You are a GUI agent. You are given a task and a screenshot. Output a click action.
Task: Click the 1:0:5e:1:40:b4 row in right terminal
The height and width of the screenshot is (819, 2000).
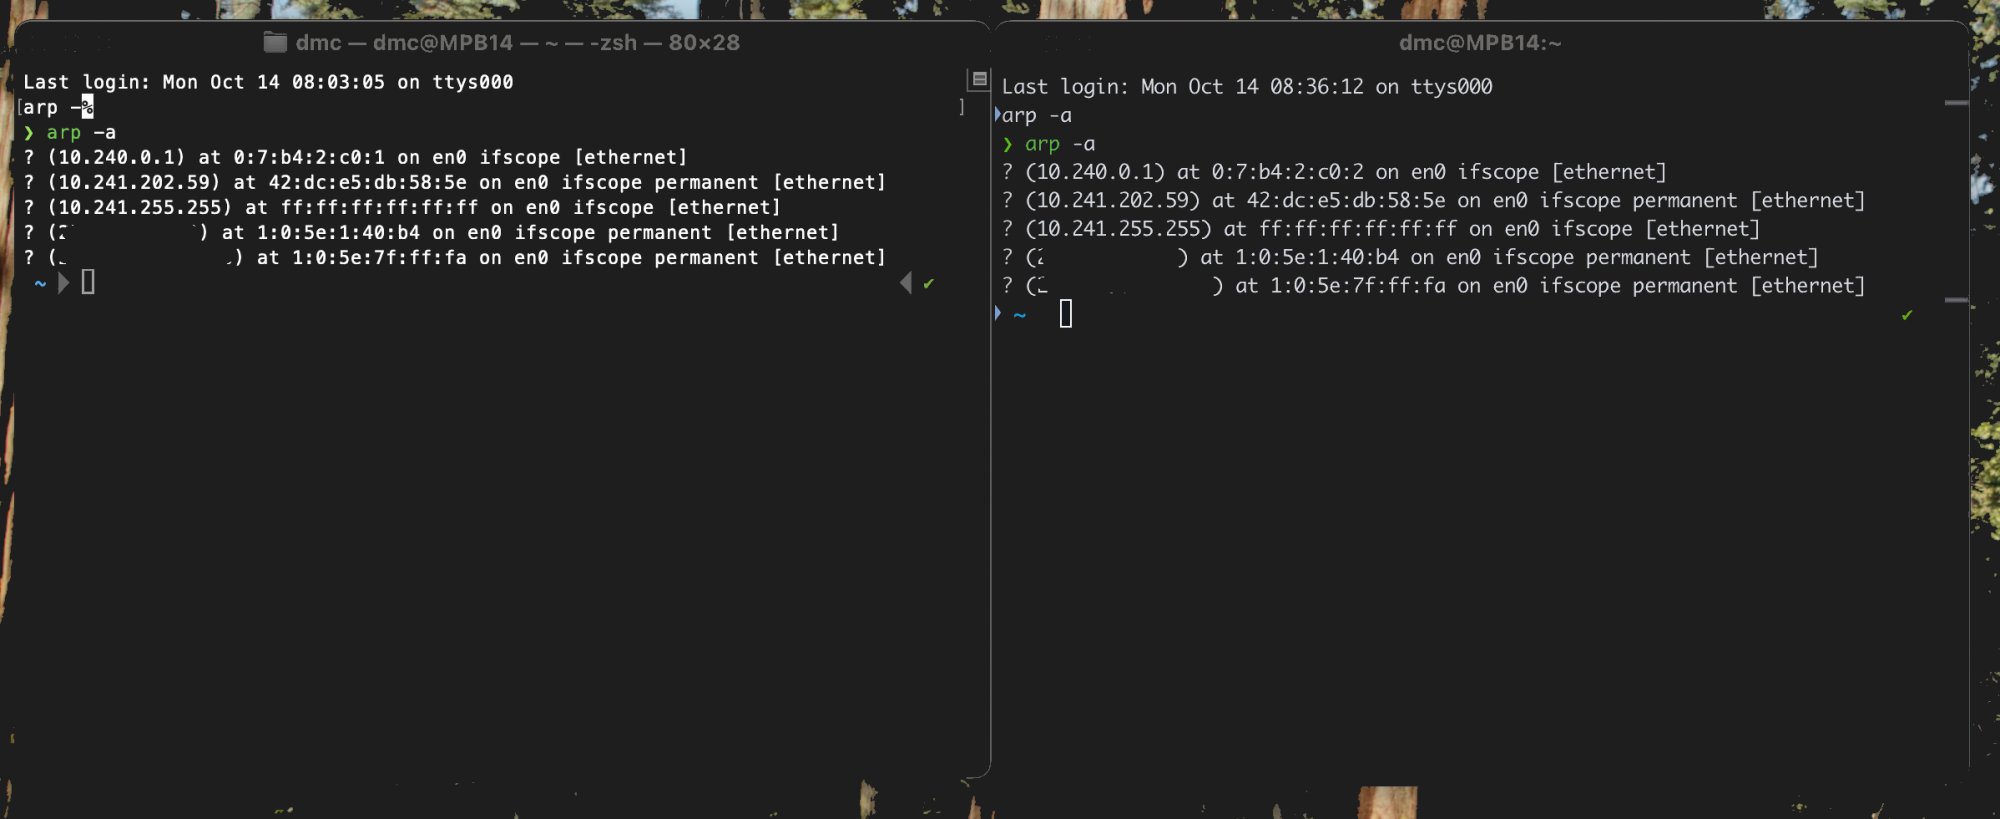(x=1410, y=257)
